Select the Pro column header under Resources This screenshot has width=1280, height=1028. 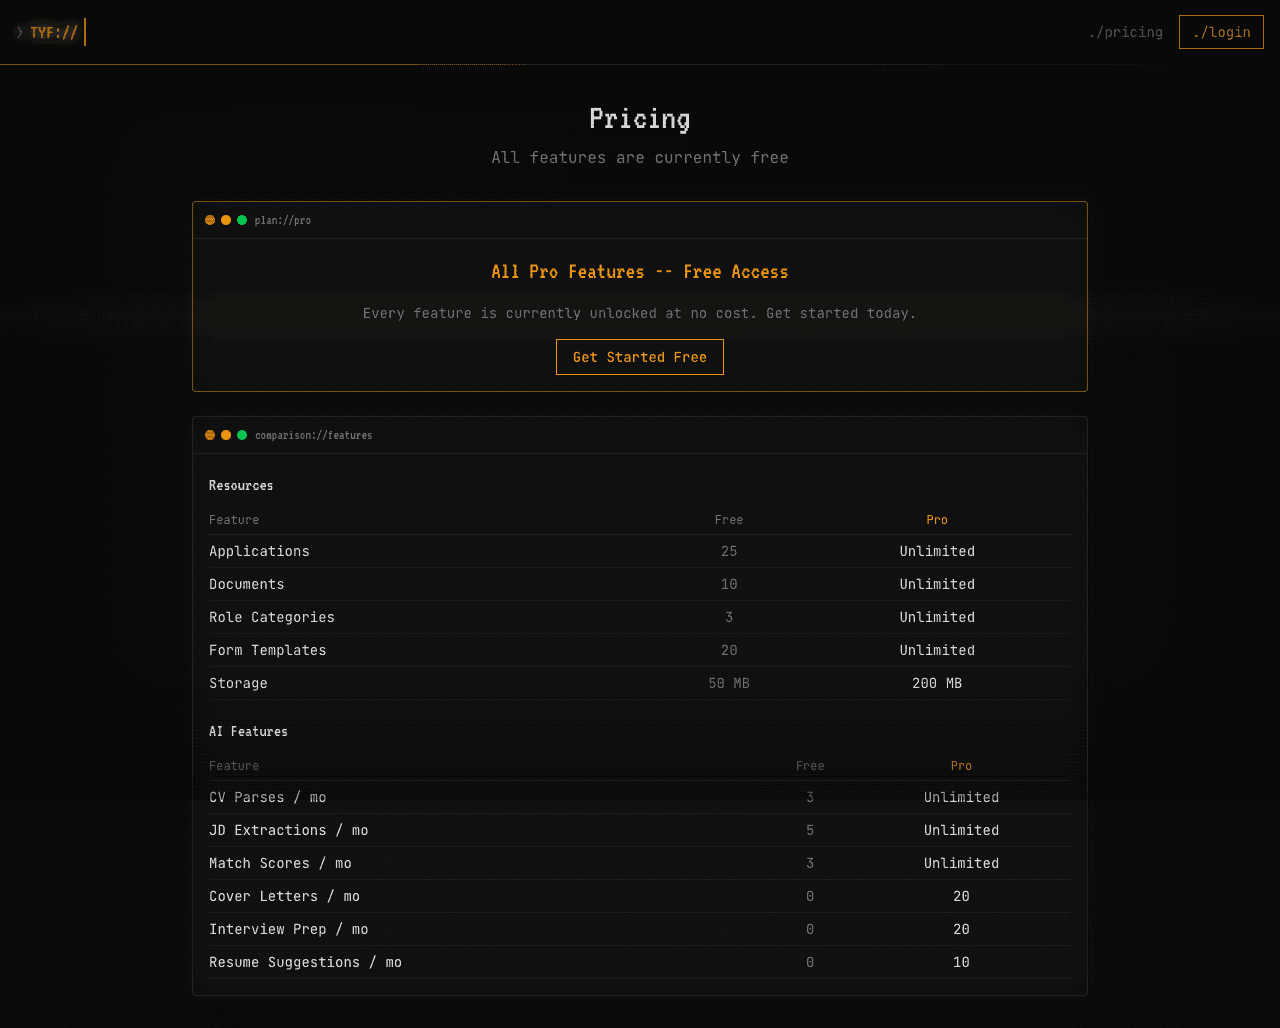pyautogui.click(x=937, y=519)
